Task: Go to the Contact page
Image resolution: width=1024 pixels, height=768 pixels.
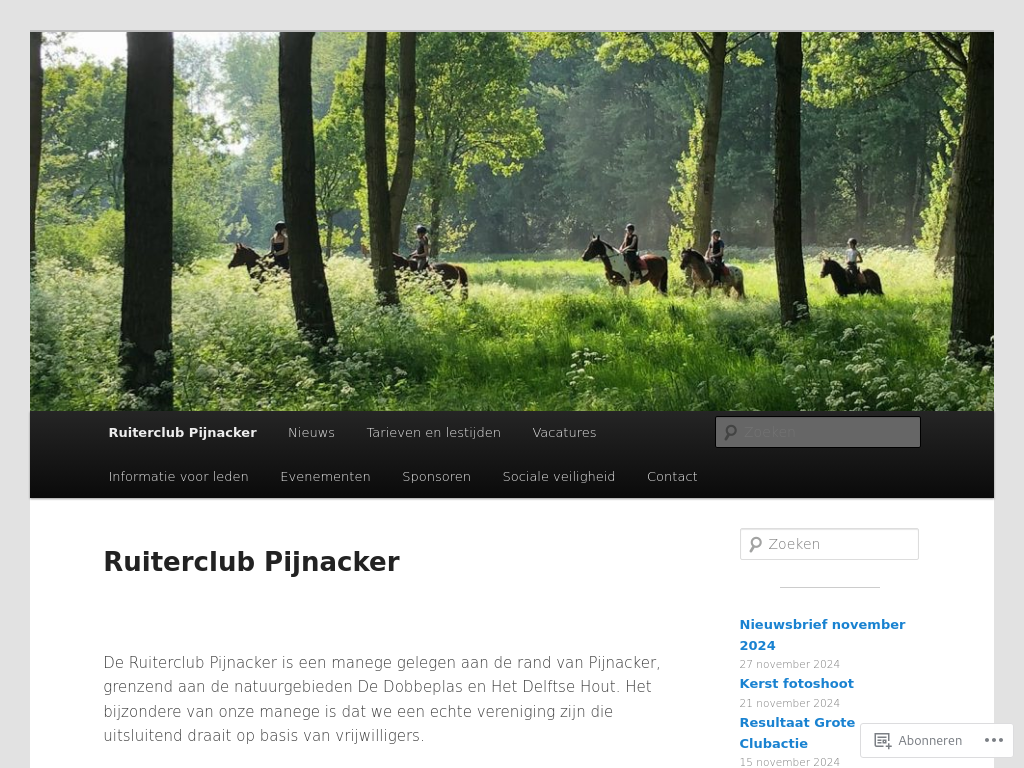Action: pos(672,477)
